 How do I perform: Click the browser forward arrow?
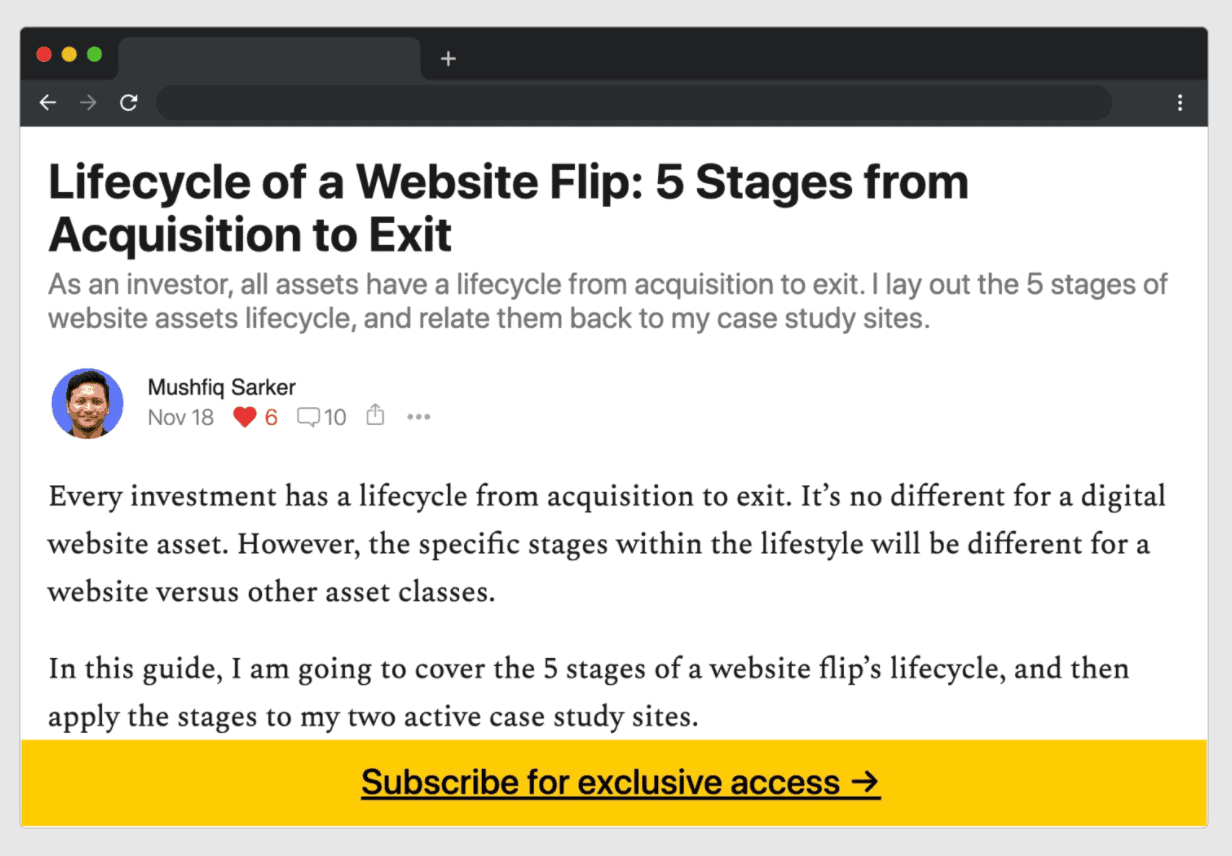(88, 102)
